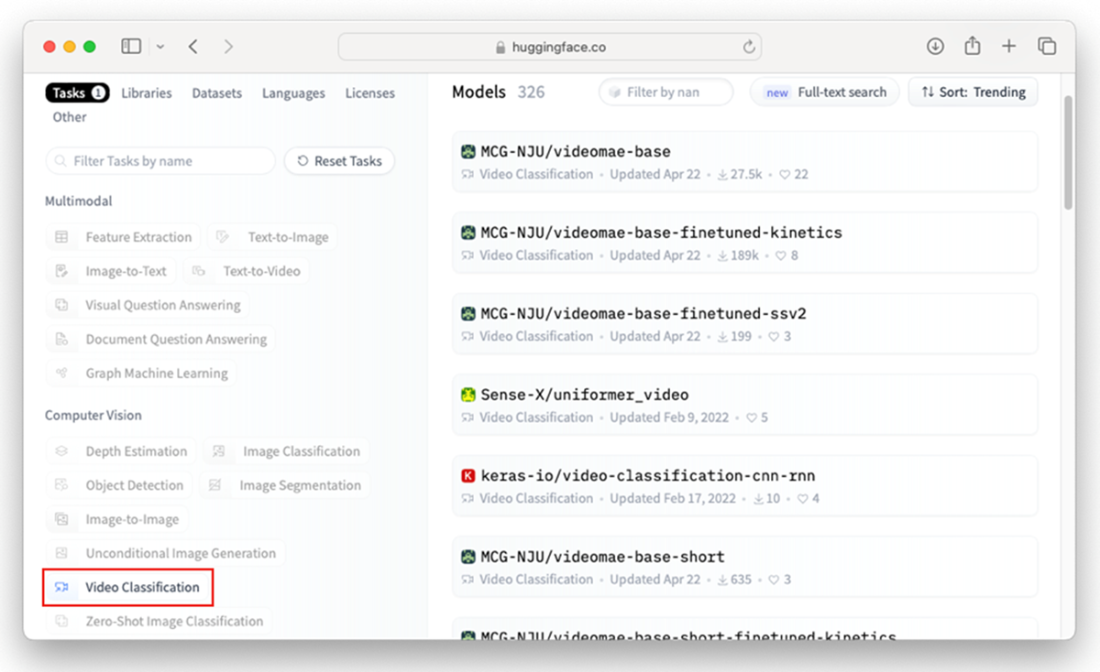Click the likes heart on videomae-base row
This screenshot has height=672, width=1100.
pos(784,175)
